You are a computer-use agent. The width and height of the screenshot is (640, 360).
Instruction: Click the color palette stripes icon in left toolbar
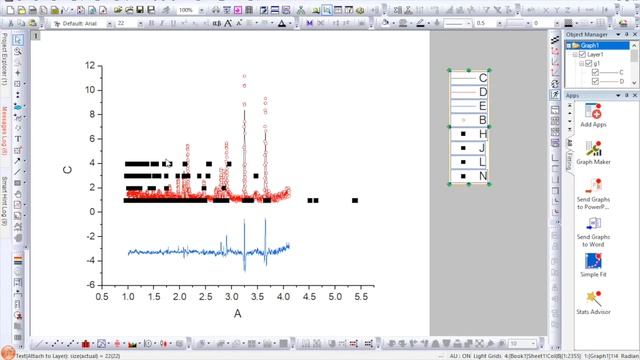[x=18, y=260]
